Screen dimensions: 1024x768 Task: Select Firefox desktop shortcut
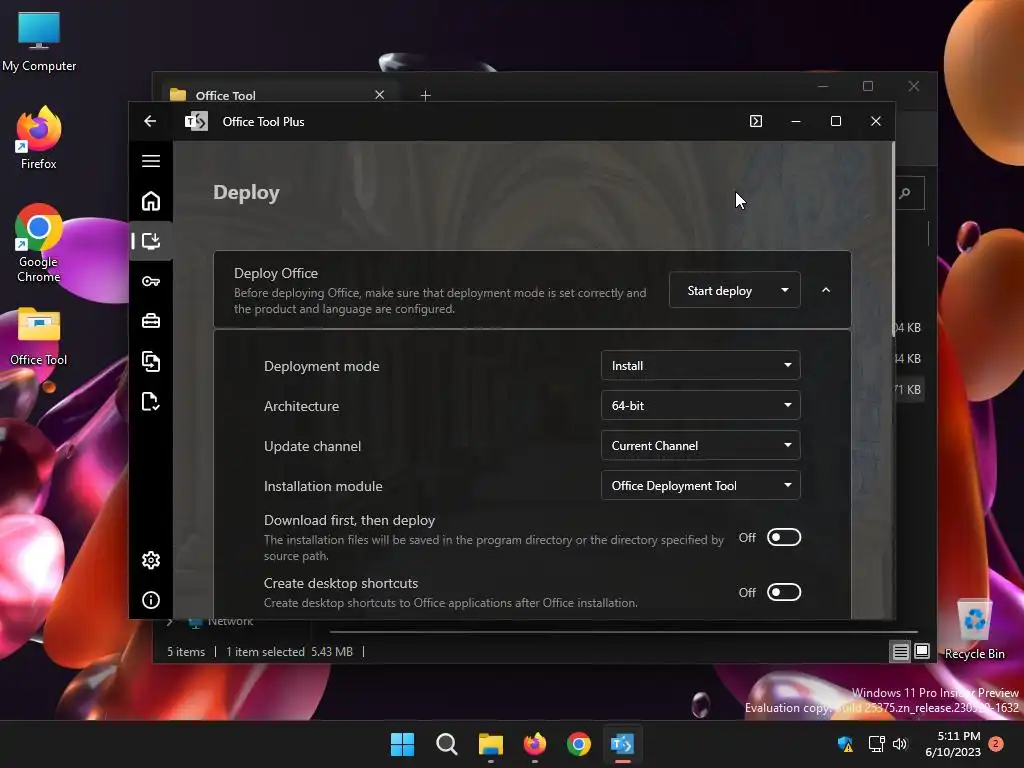point(39,138)
